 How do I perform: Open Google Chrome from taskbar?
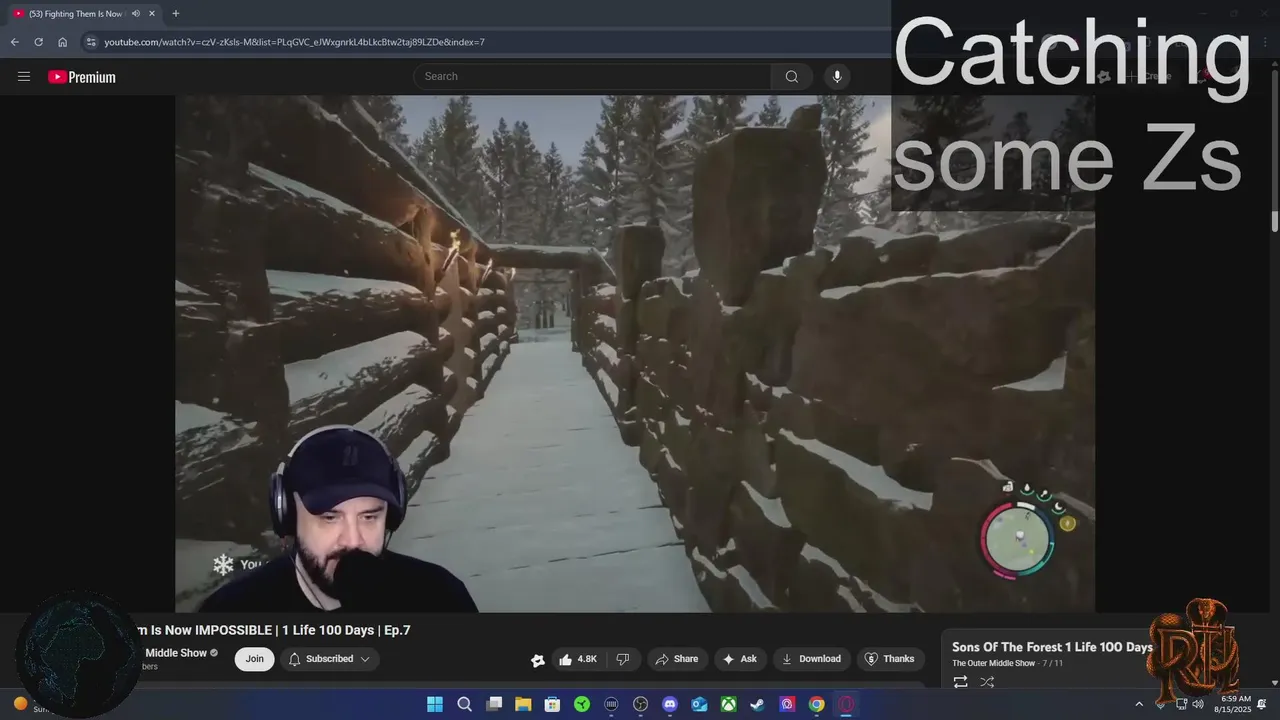(x=817, y=704)
